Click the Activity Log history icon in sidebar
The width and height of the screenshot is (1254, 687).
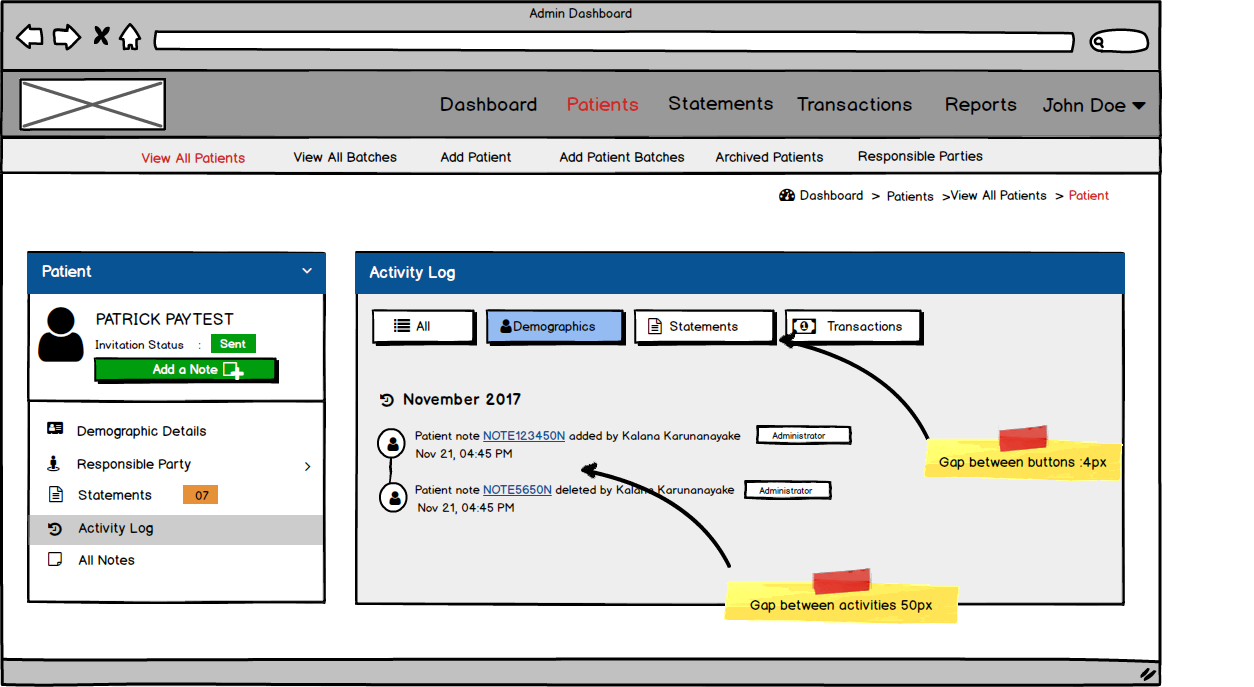click(56, 528)
